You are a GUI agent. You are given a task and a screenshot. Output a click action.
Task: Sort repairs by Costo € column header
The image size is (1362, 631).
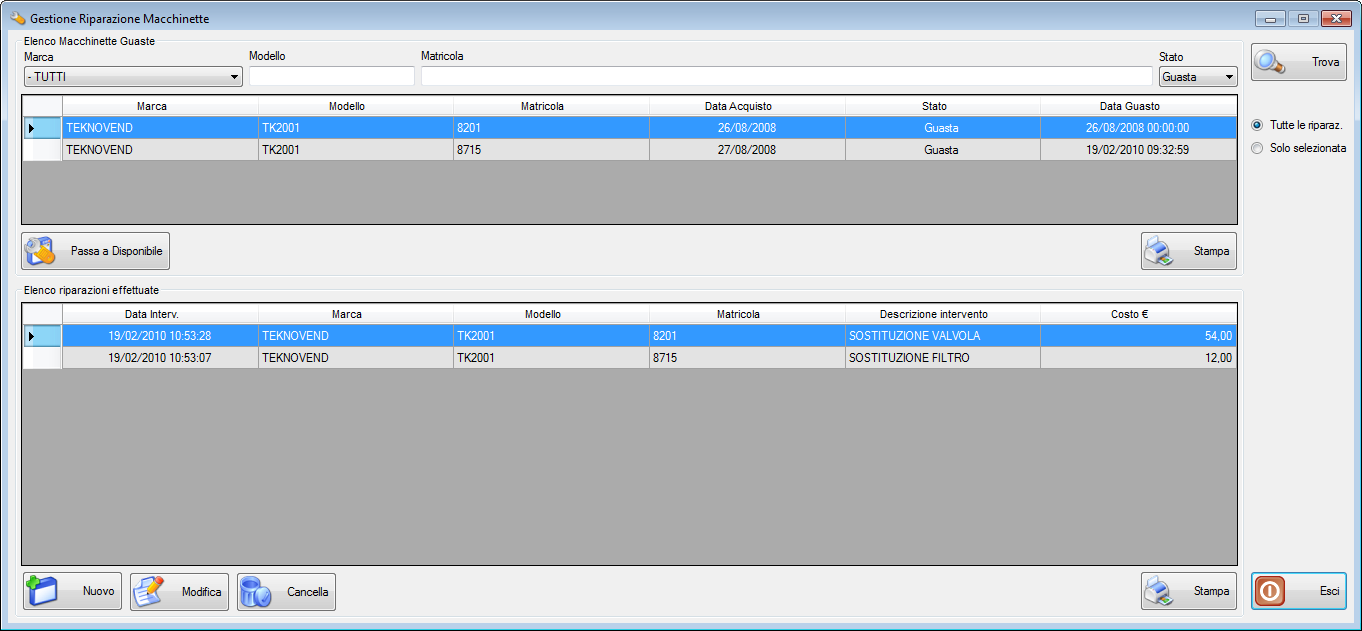[x=1137, y=314]
